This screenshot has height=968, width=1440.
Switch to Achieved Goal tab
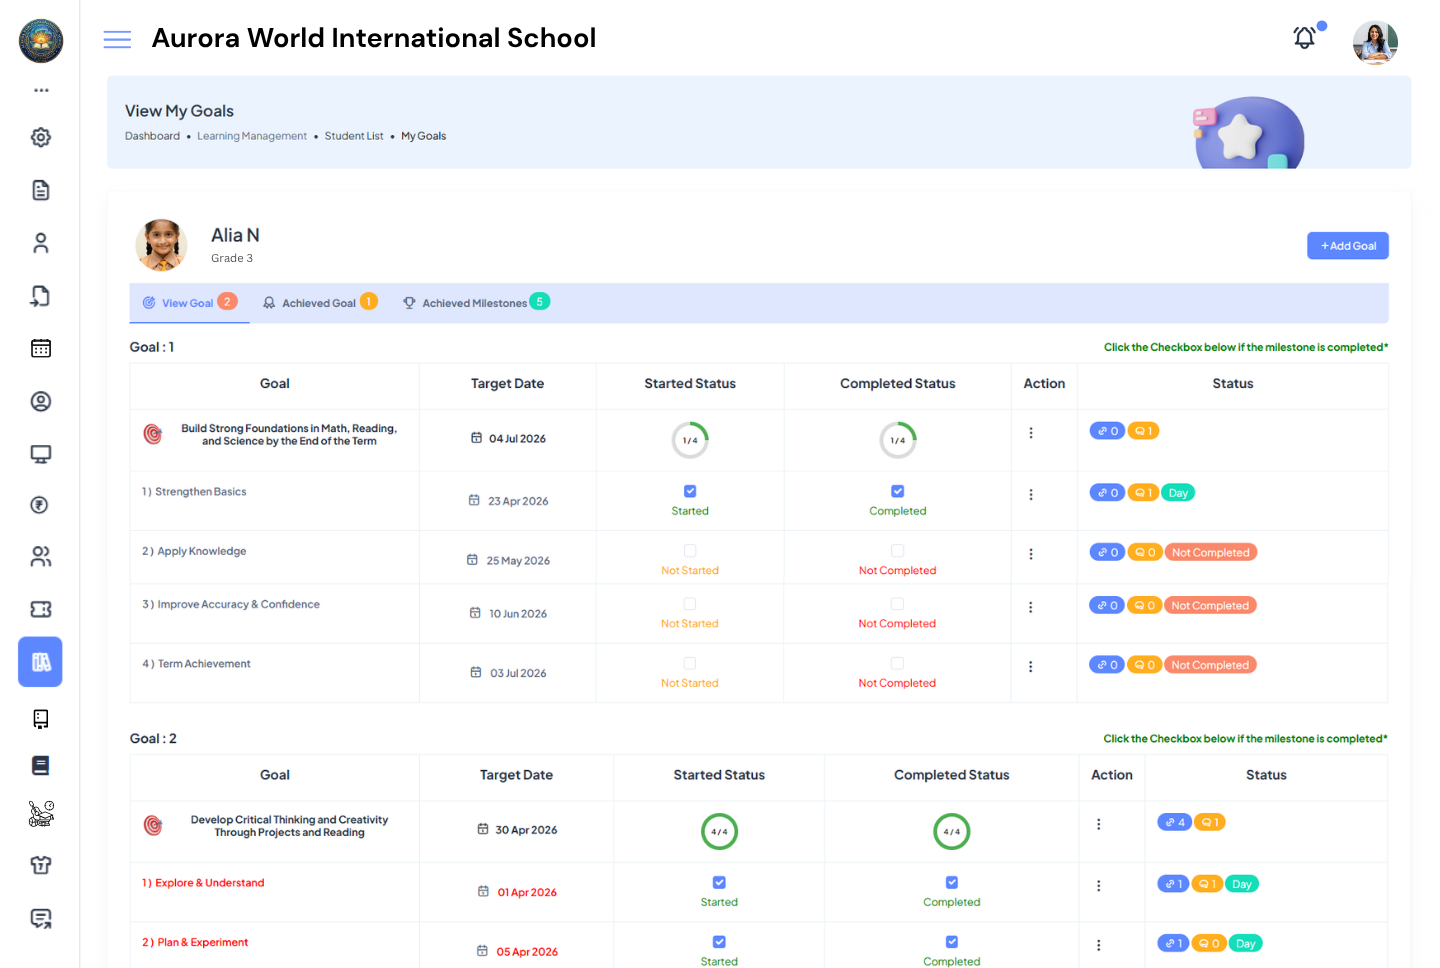tap(318, 303)
